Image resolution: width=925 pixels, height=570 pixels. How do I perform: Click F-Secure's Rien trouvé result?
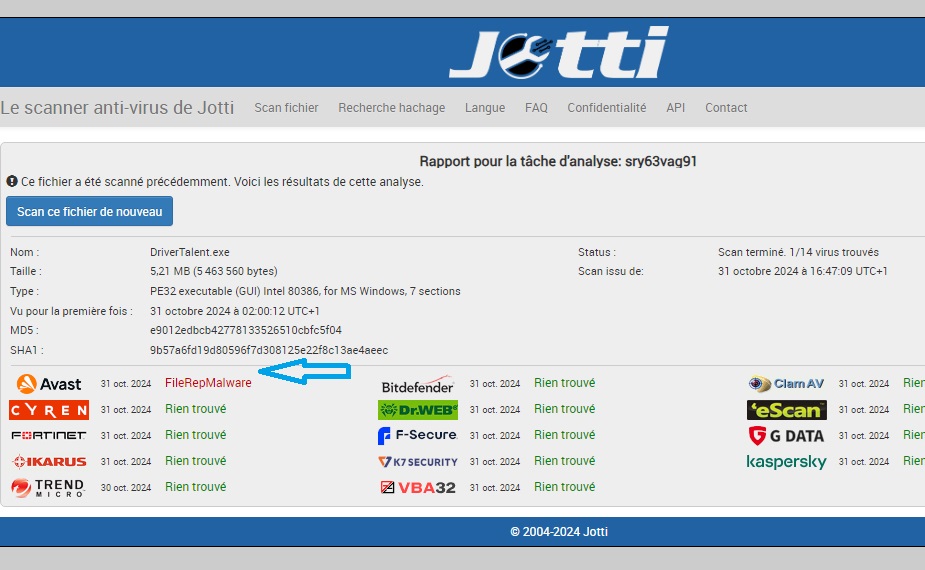[x=565, y=435]
